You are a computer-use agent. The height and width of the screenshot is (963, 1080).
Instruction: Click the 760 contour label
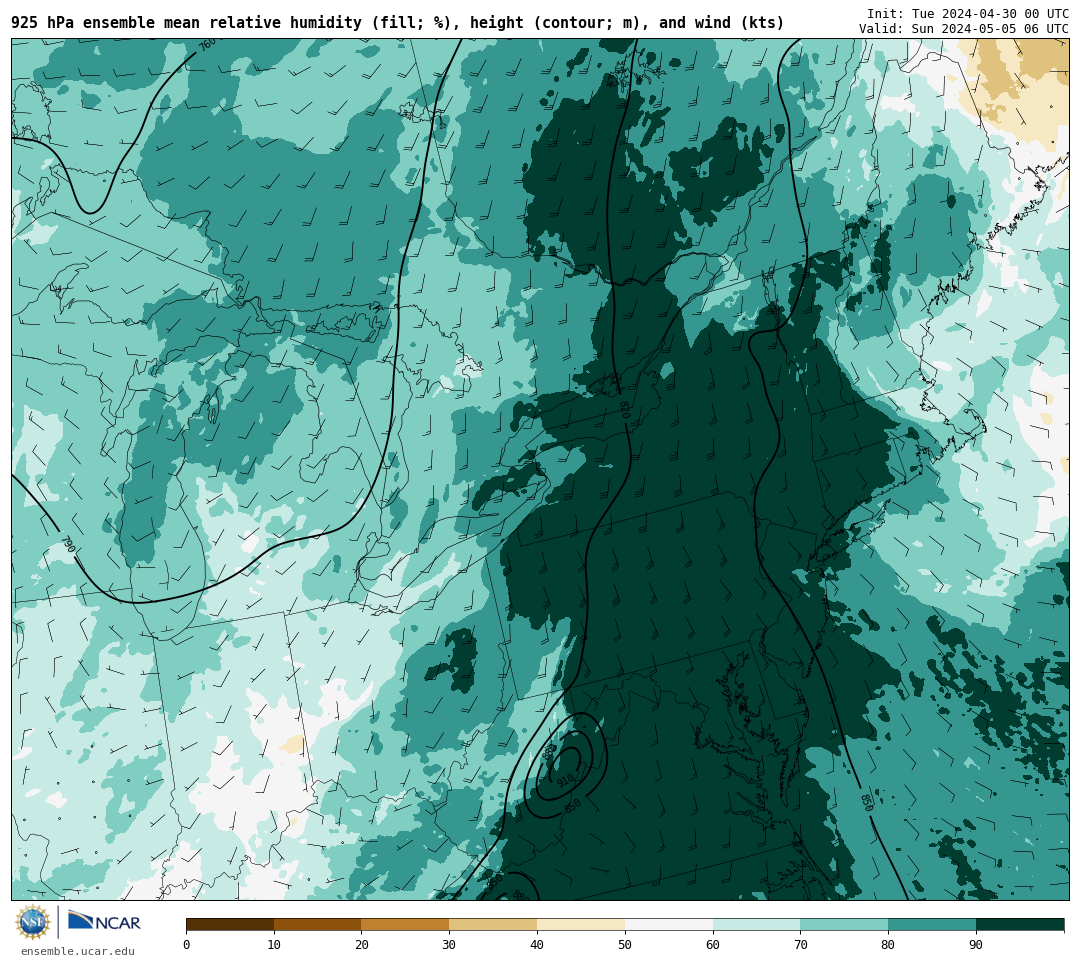pos(207,45)
